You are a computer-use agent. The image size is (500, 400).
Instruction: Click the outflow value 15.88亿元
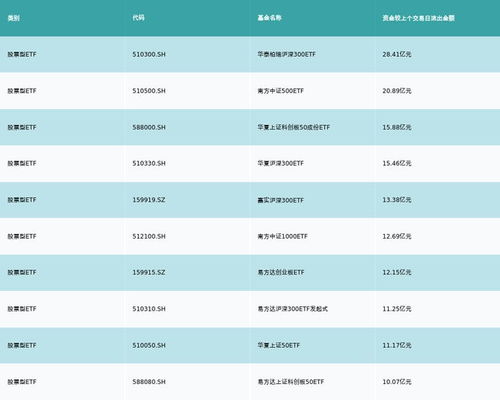tap(397, 127)
